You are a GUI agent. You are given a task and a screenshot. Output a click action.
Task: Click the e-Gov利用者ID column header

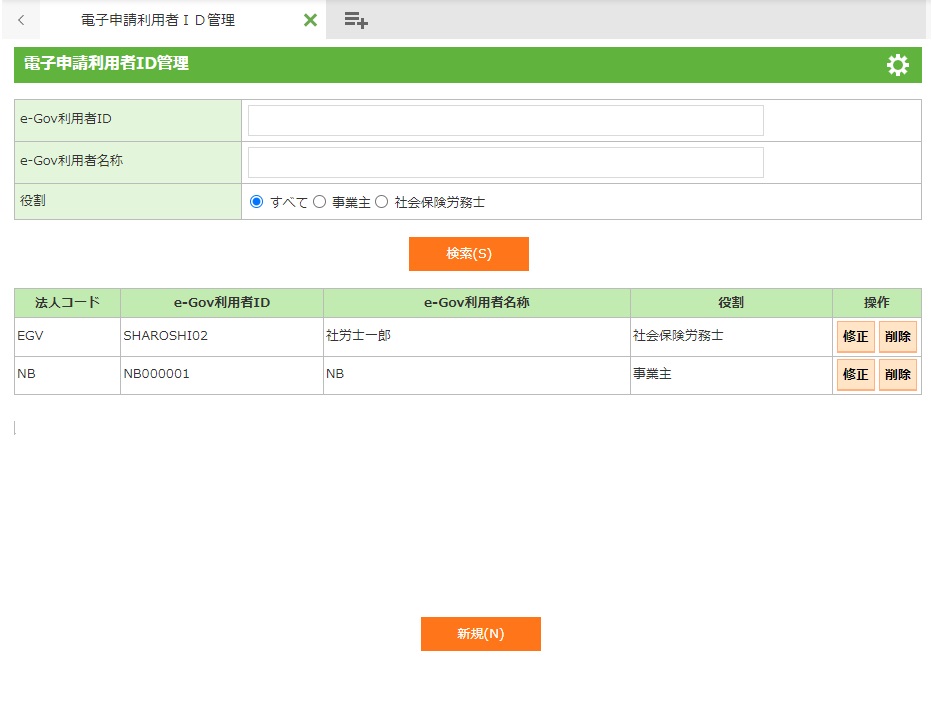pyautogui.click(x=222, y=303)
